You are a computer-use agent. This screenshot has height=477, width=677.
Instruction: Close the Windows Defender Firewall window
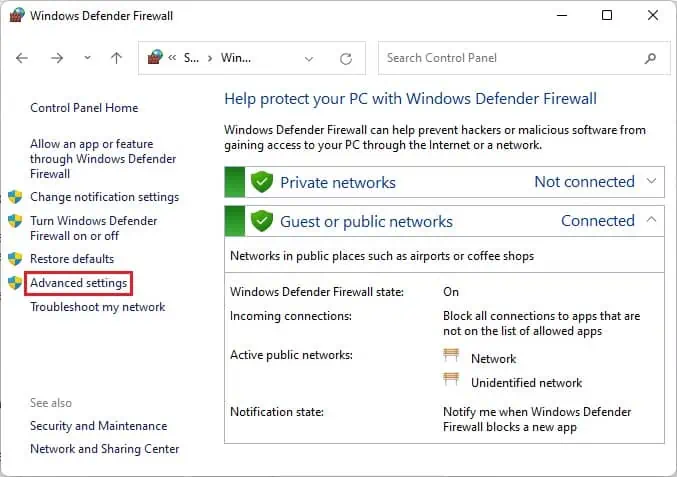[652, 16]
